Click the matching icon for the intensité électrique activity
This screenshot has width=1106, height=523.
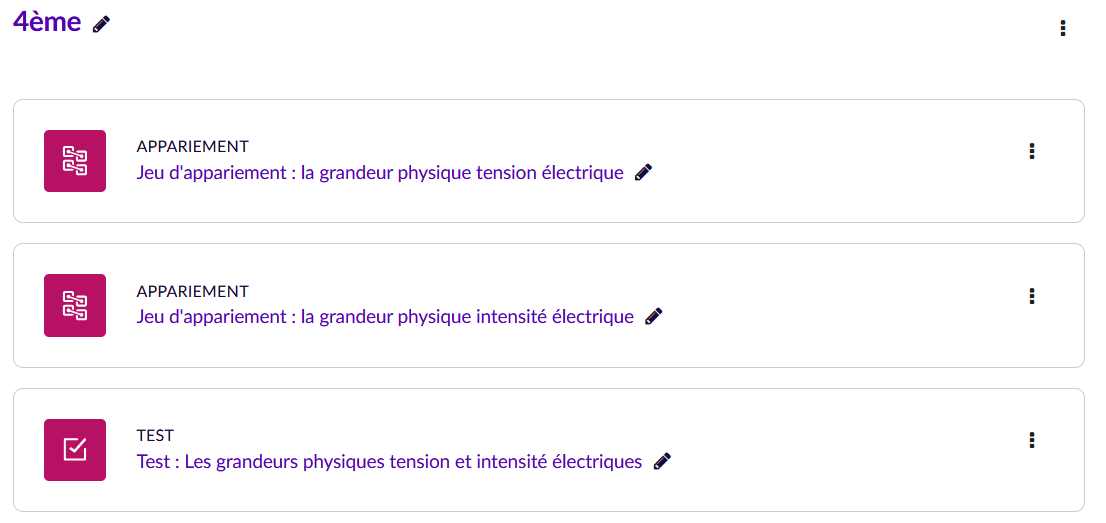(x=75, y=305)
